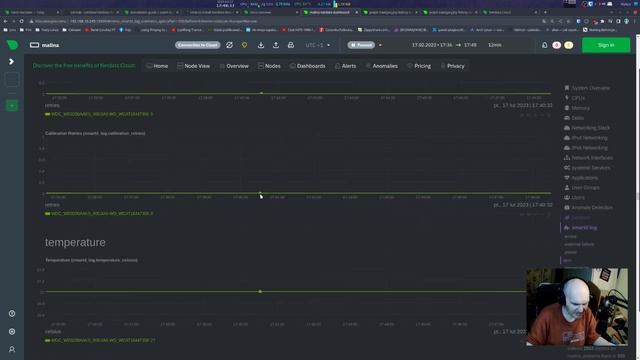Screen dimensions: 640x360
Task: Open a new browser tab with plus
Action: coord(545,12)
